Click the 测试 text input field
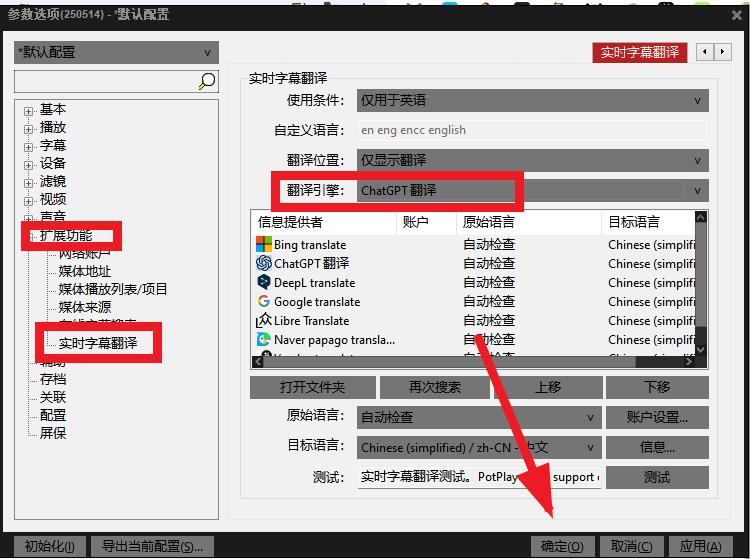This screenshot has width=750, height=559. coord(479,477)
